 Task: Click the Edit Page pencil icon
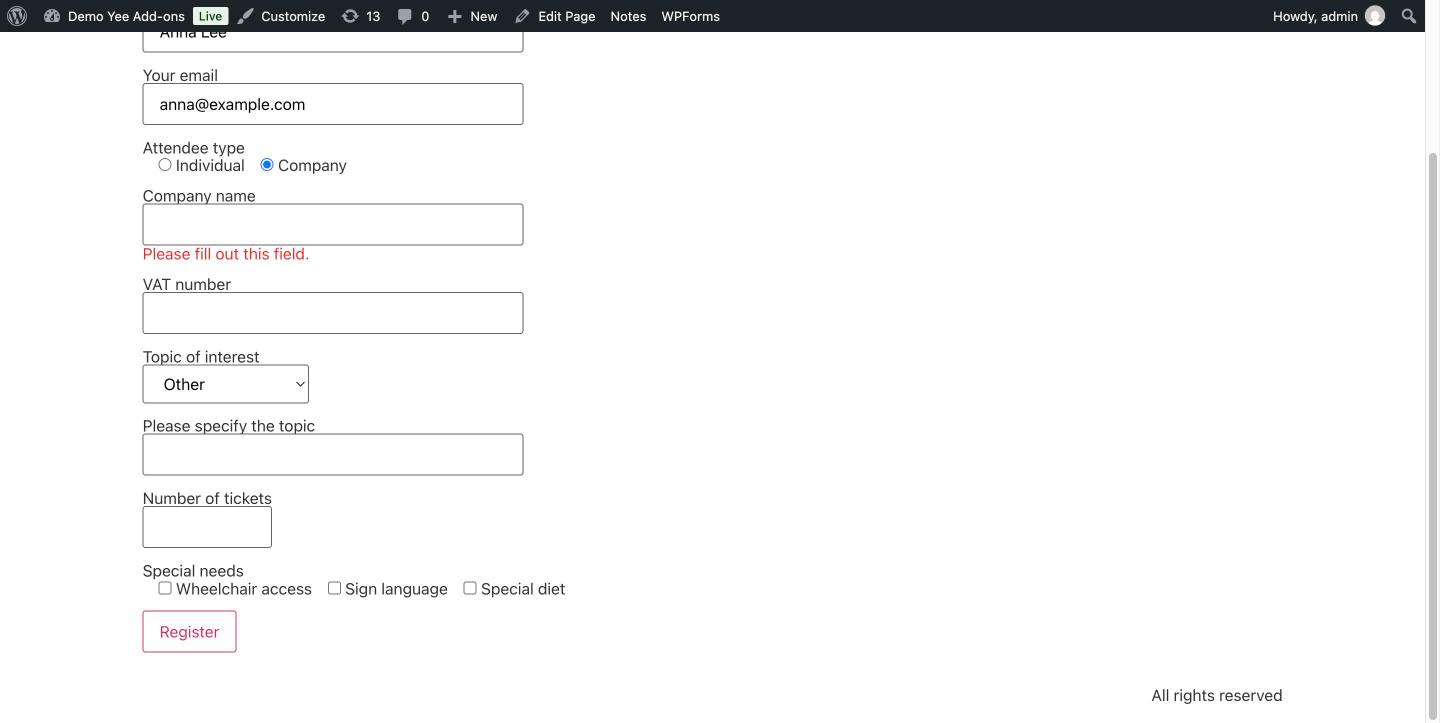coord(522,16)
